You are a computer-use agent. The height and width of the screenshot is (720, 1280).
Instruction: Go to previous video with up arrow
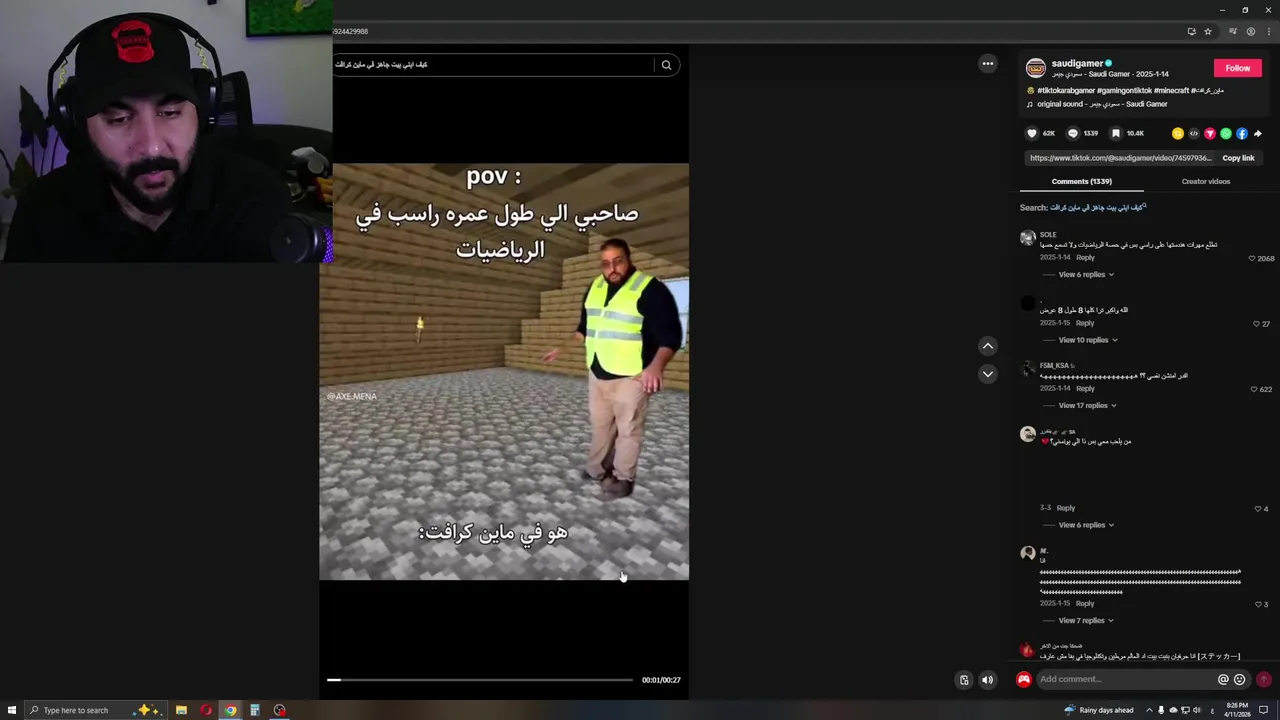(988, 346)
